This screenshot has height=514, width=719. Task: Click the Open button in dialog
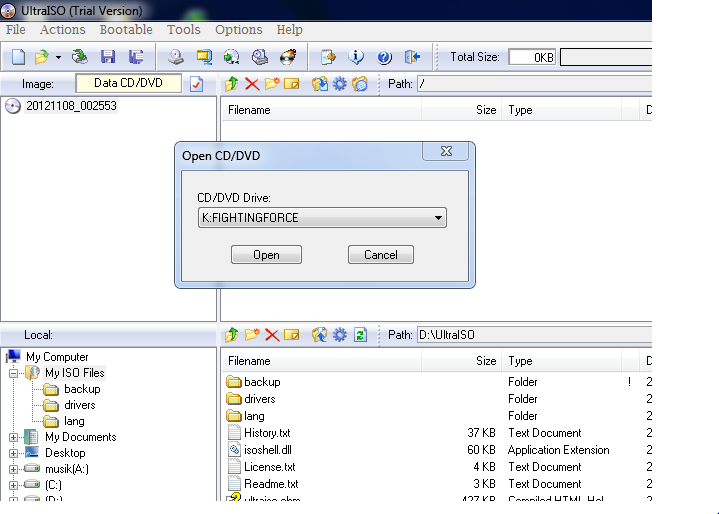tap(266, 254)
